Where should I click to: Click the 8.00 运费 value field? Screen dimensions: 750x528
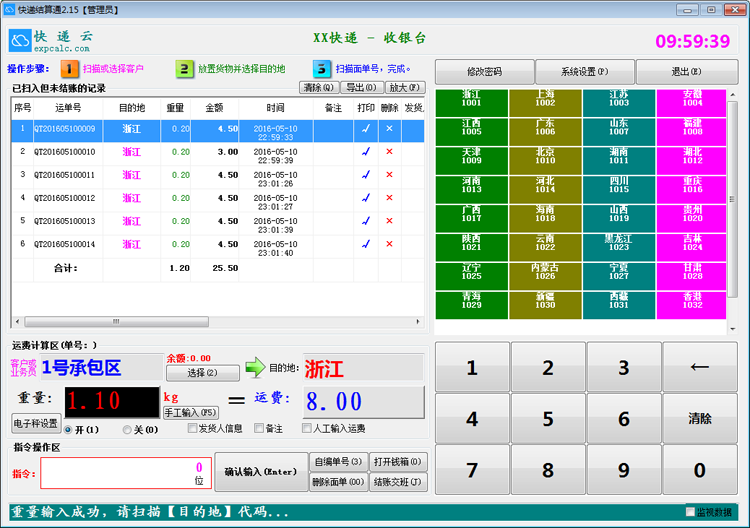364,402
